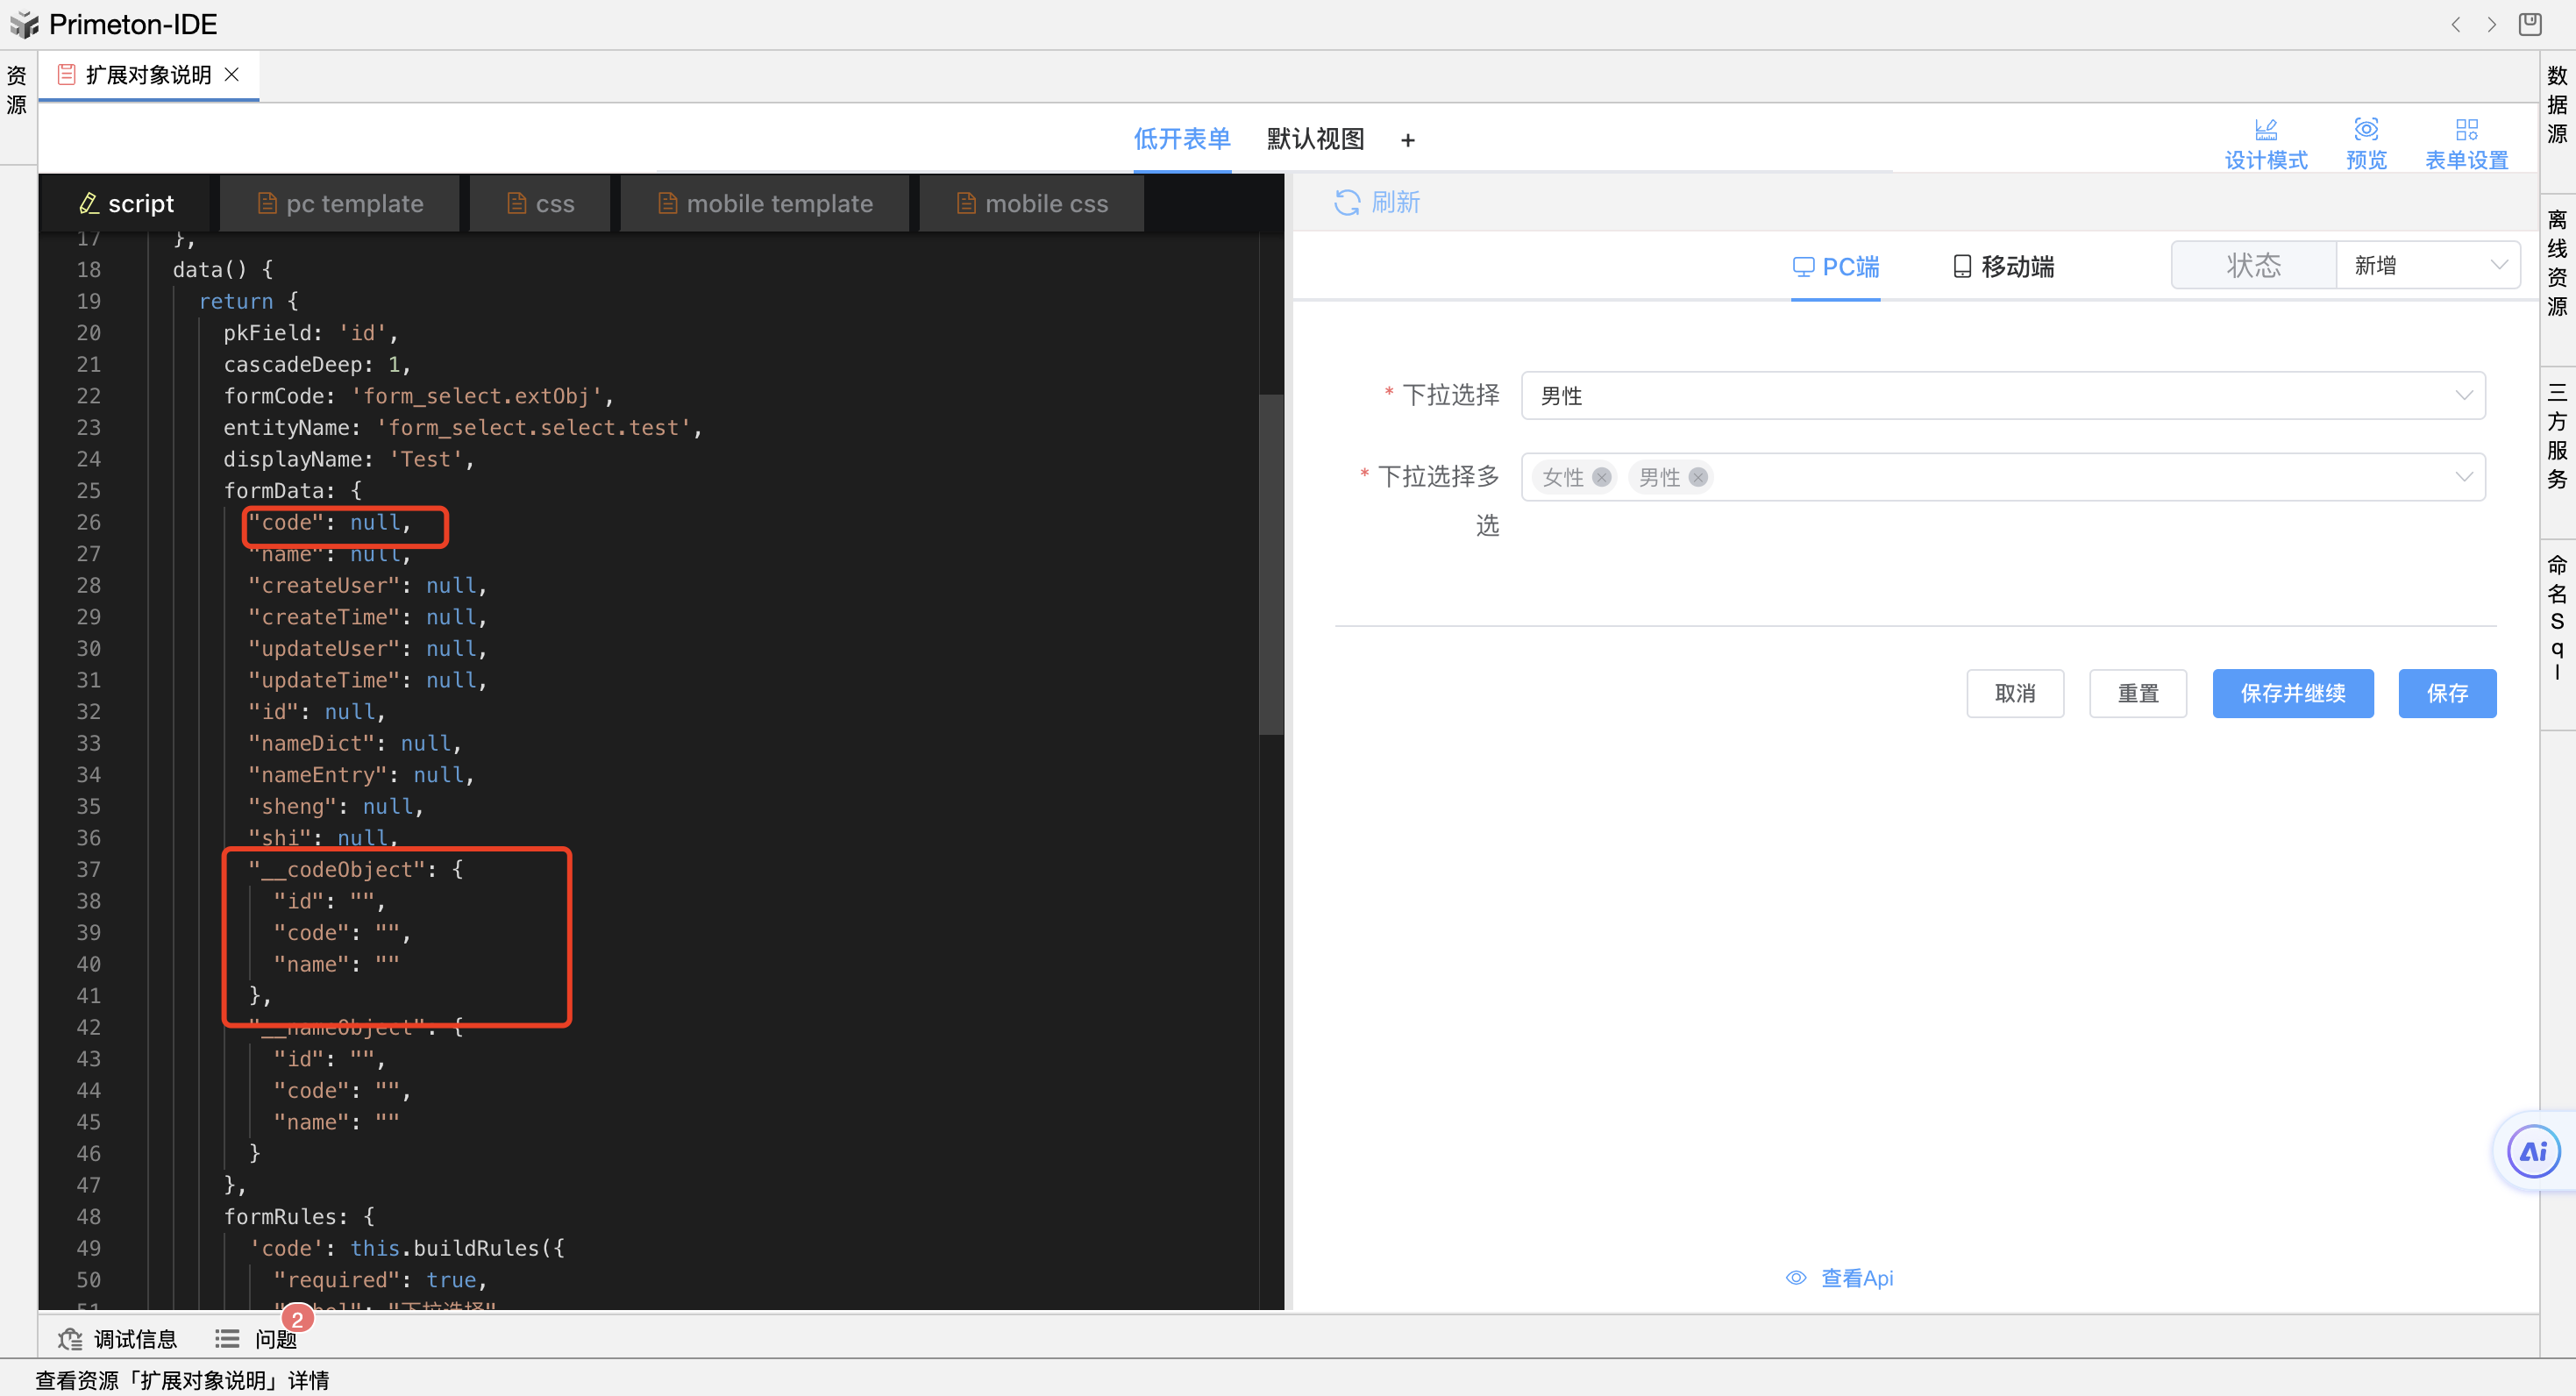
Task: Add a new view with plus button
Action: click(1407, 140)
